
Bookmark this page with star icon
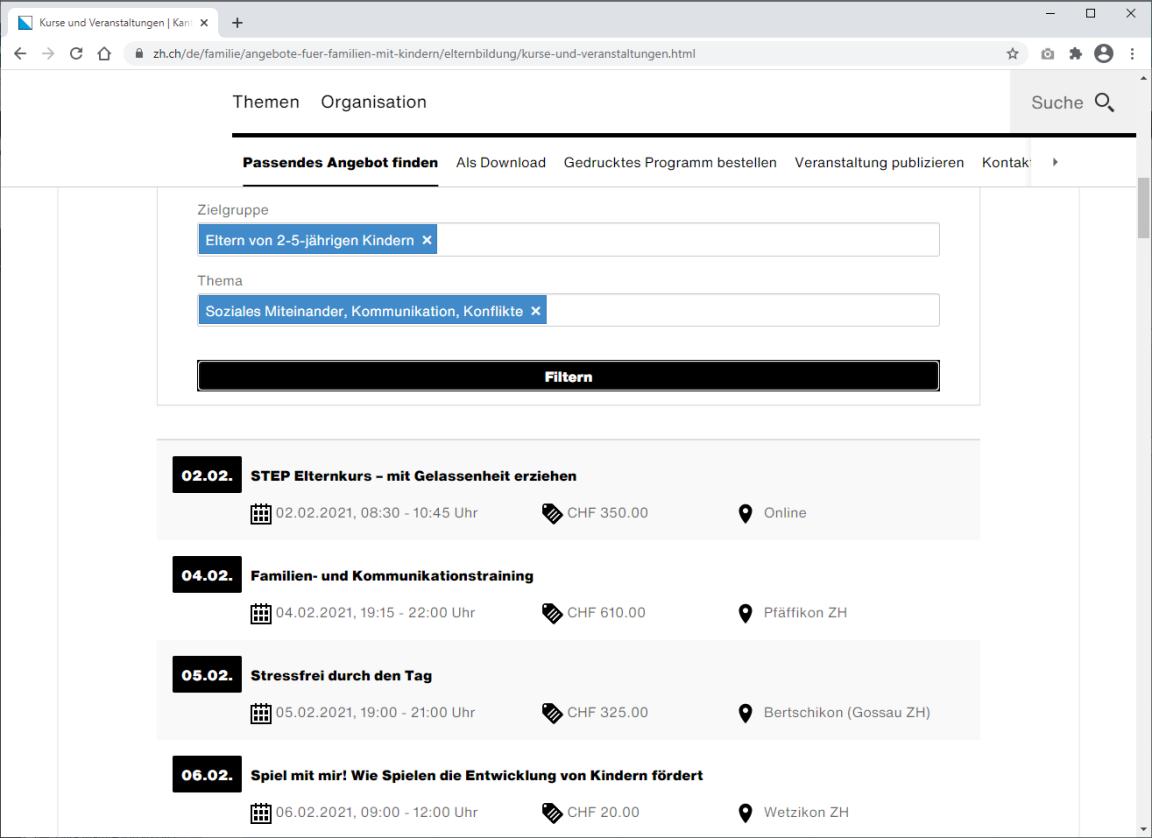(1012, 54)
